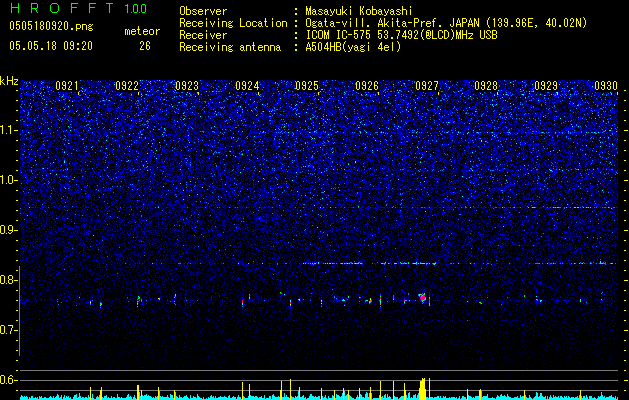
Task: Click the 0922 time marker
Action: pyautogui.click(x=127, y=86)
